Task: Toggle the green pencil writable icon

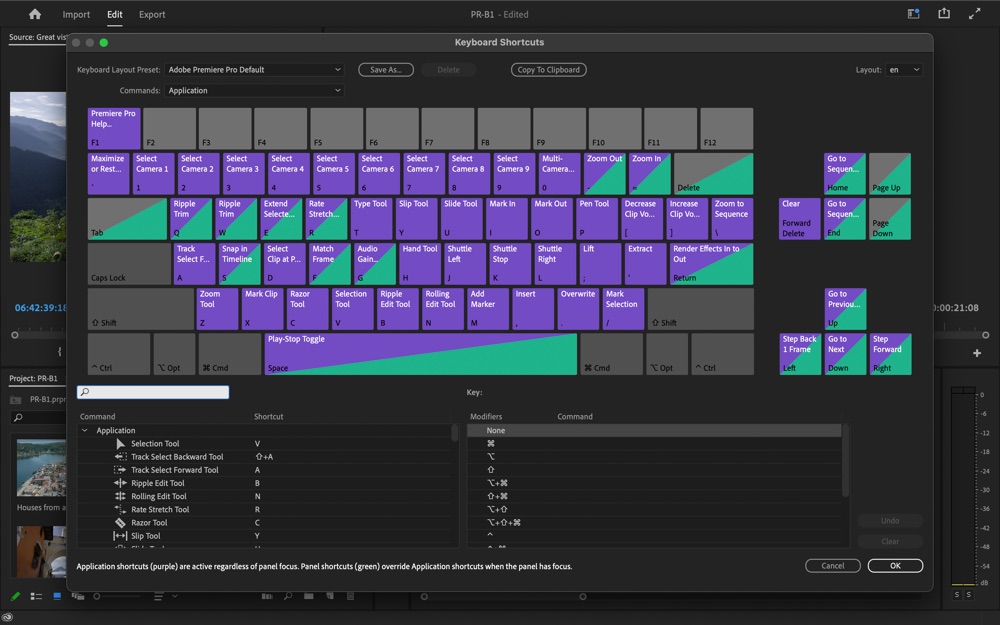Action: coord(15,596)
